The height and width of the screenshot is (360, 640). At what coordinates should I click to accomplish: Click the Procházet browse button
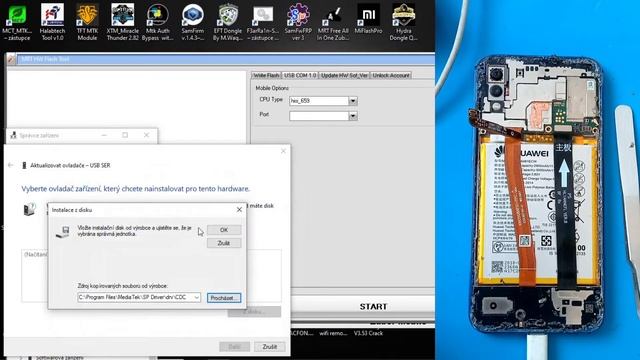click(x=224, y=298)
